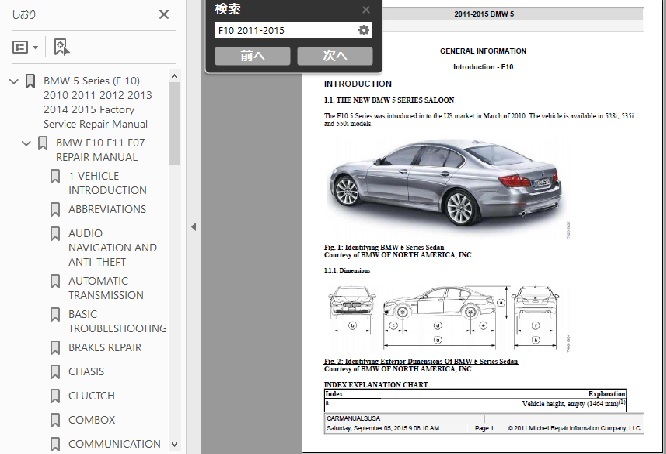
Task: Go to Audio Navigation and Anti Theft
Action: (112, 247)
